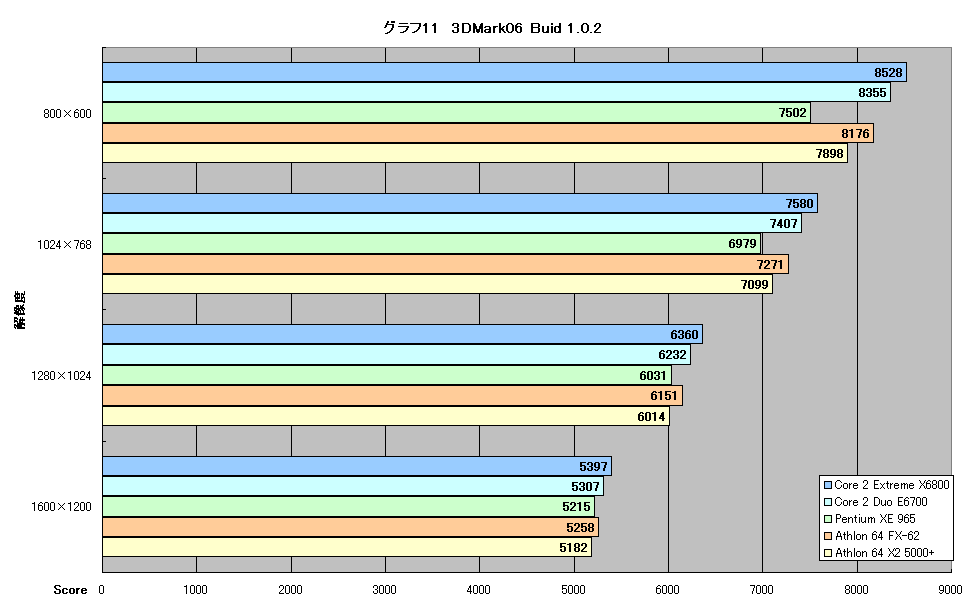The height and width of the screenshot is (604, 970).
Task: Click the Score axis label
Action: point(70,590)
